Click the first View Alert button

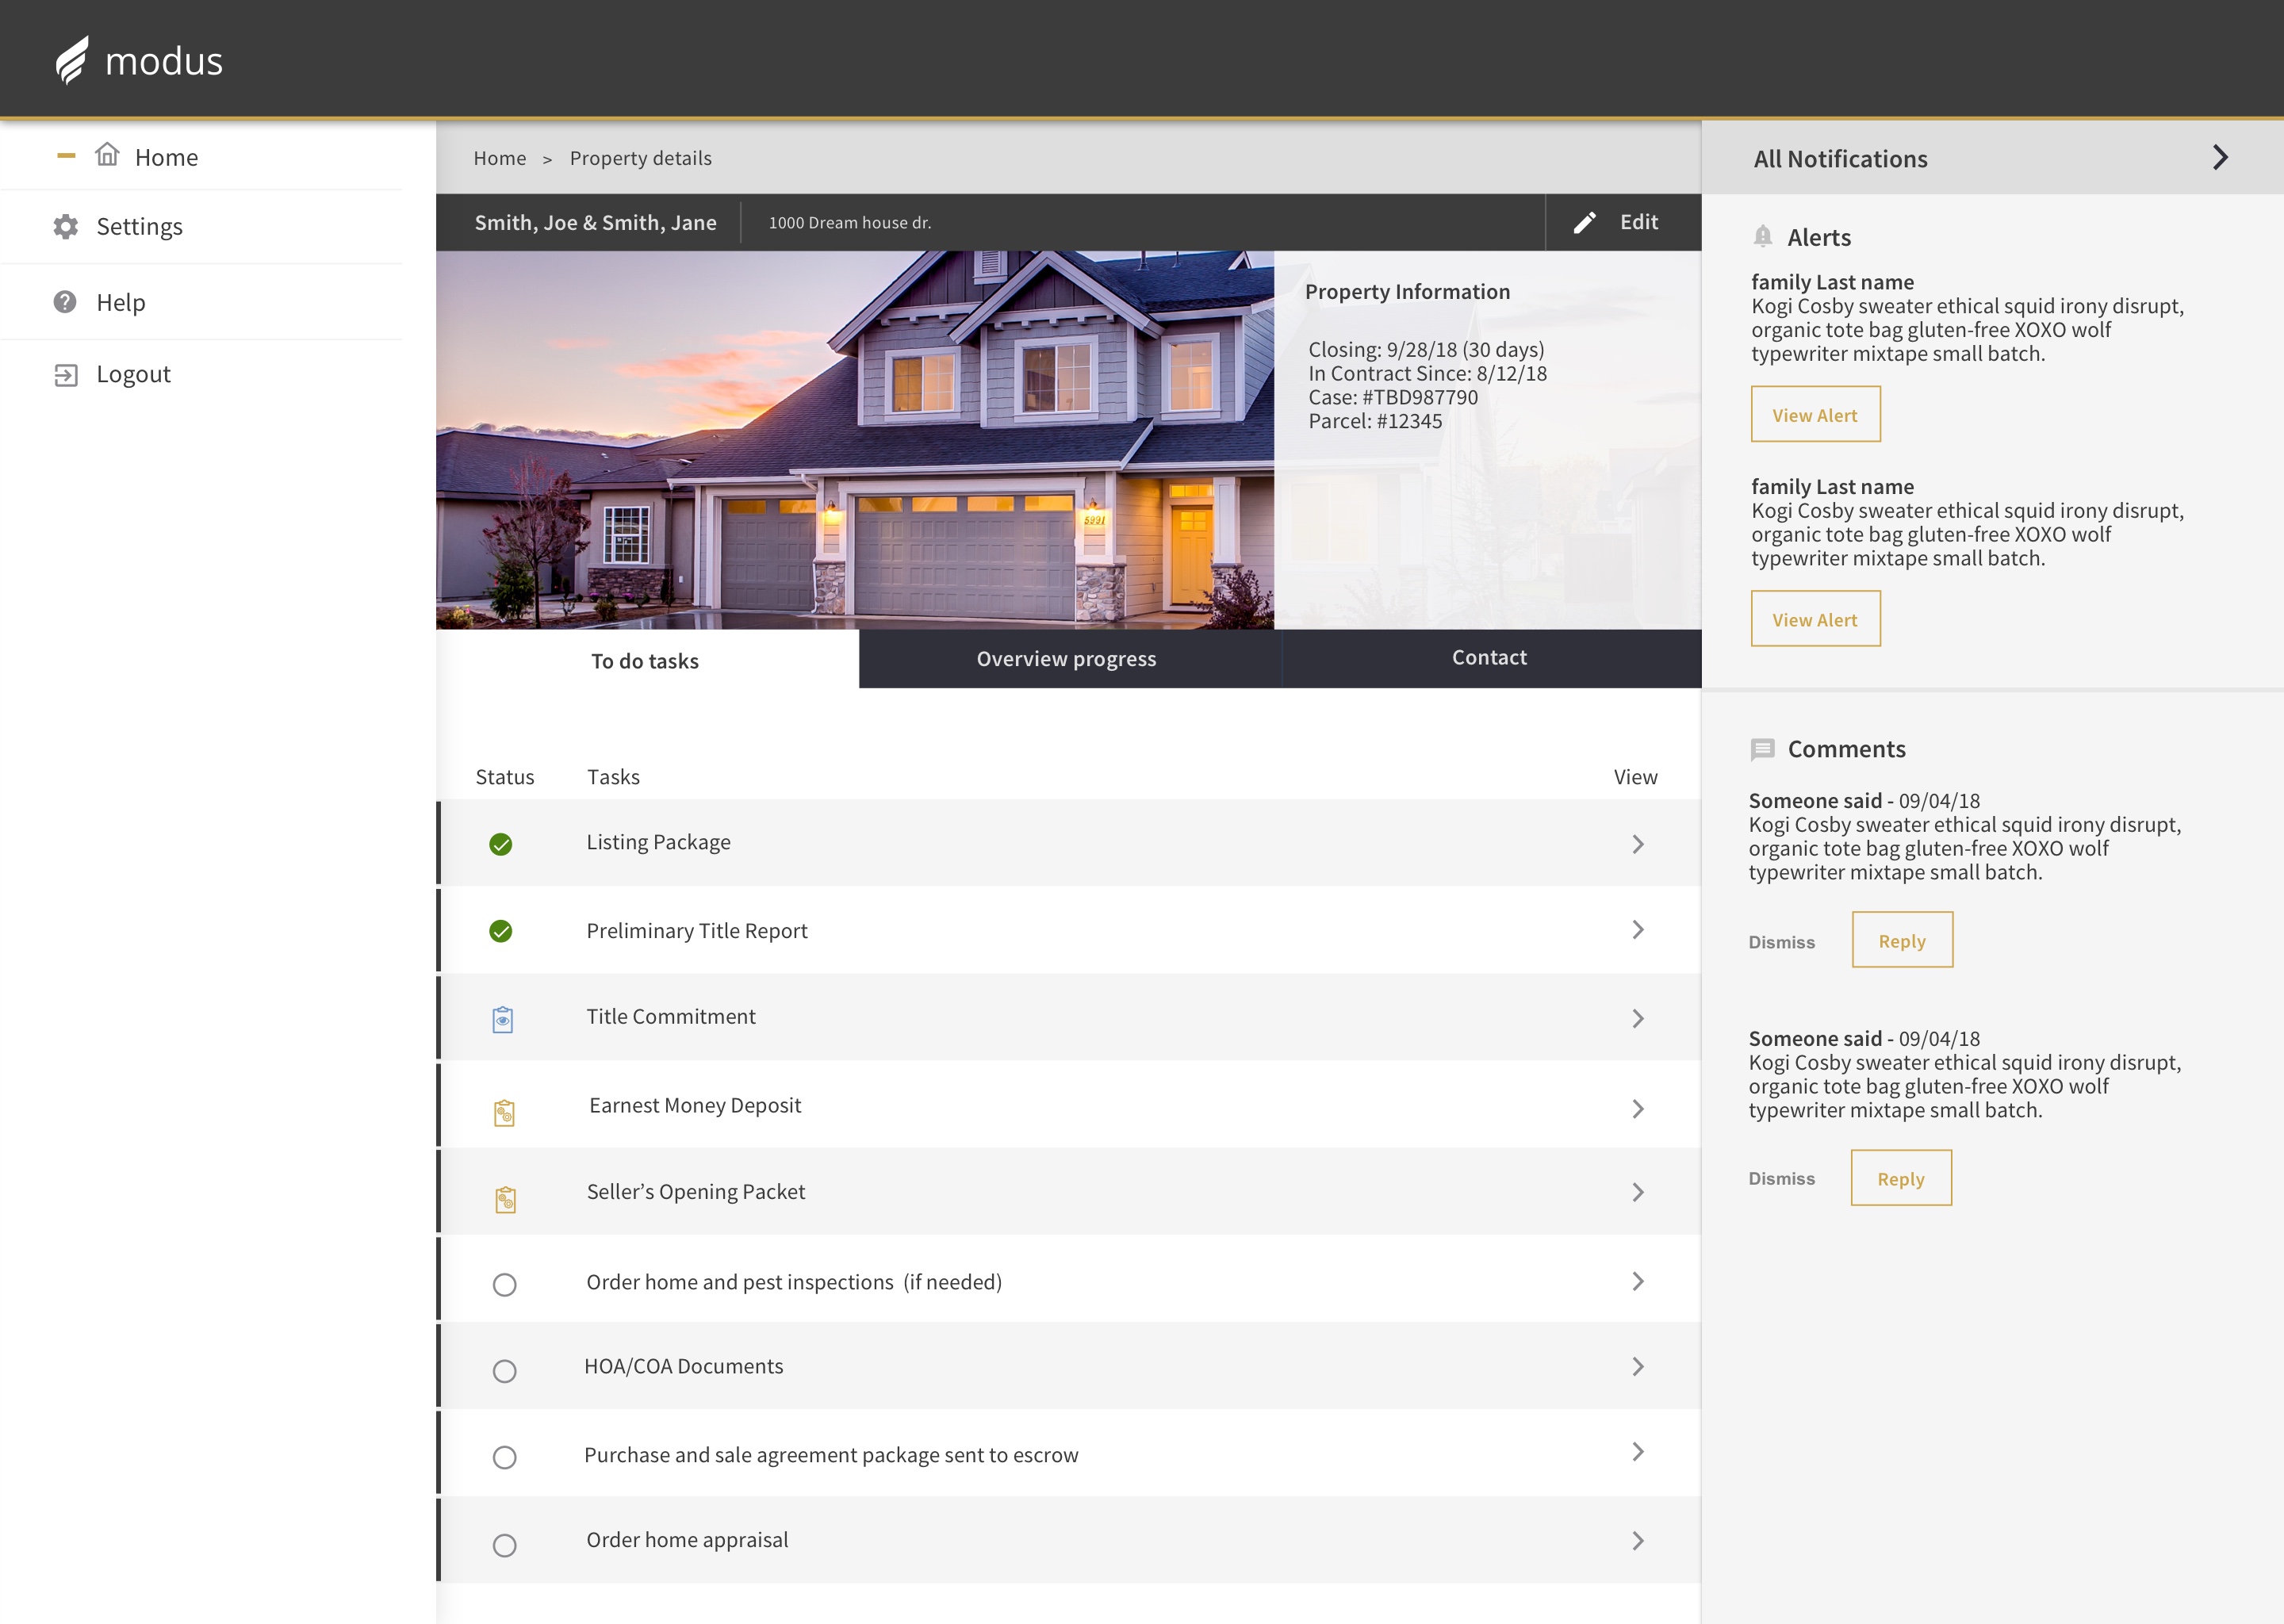1815,414
